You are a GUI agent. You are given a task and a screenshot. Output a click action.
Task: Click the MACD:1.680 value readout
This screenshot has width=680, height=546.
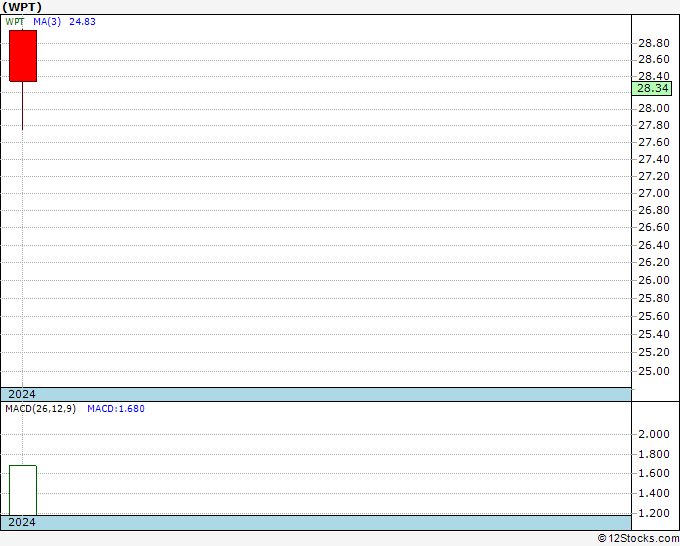(116, 409)
